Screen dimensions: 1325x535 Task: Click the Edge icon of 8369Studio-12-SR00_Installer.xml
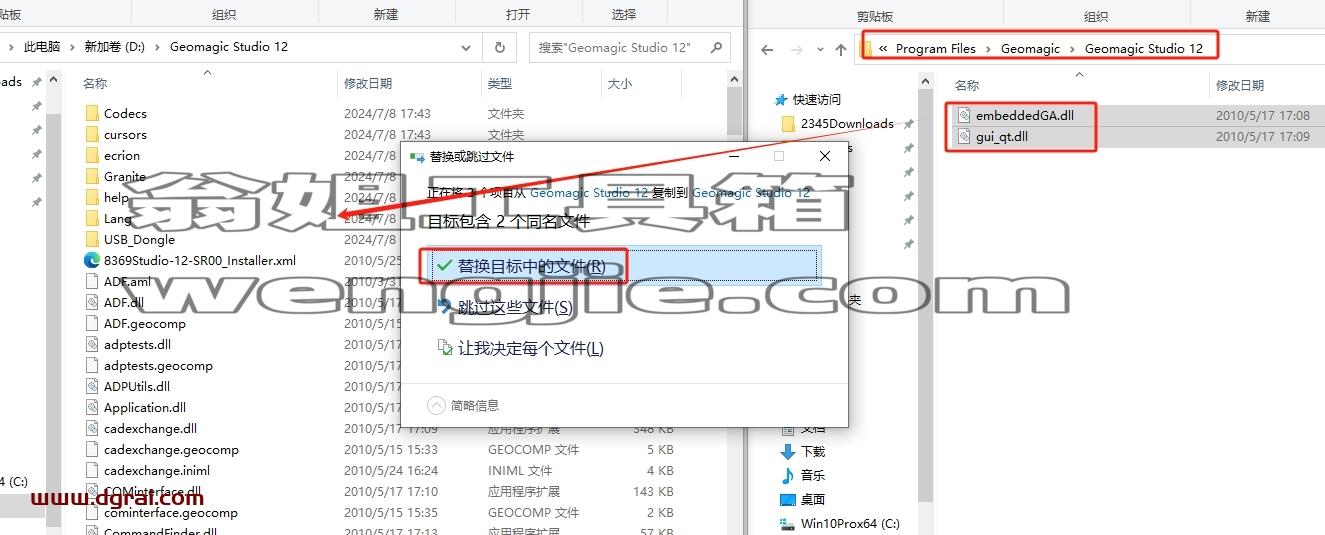(x=92, y=260)
